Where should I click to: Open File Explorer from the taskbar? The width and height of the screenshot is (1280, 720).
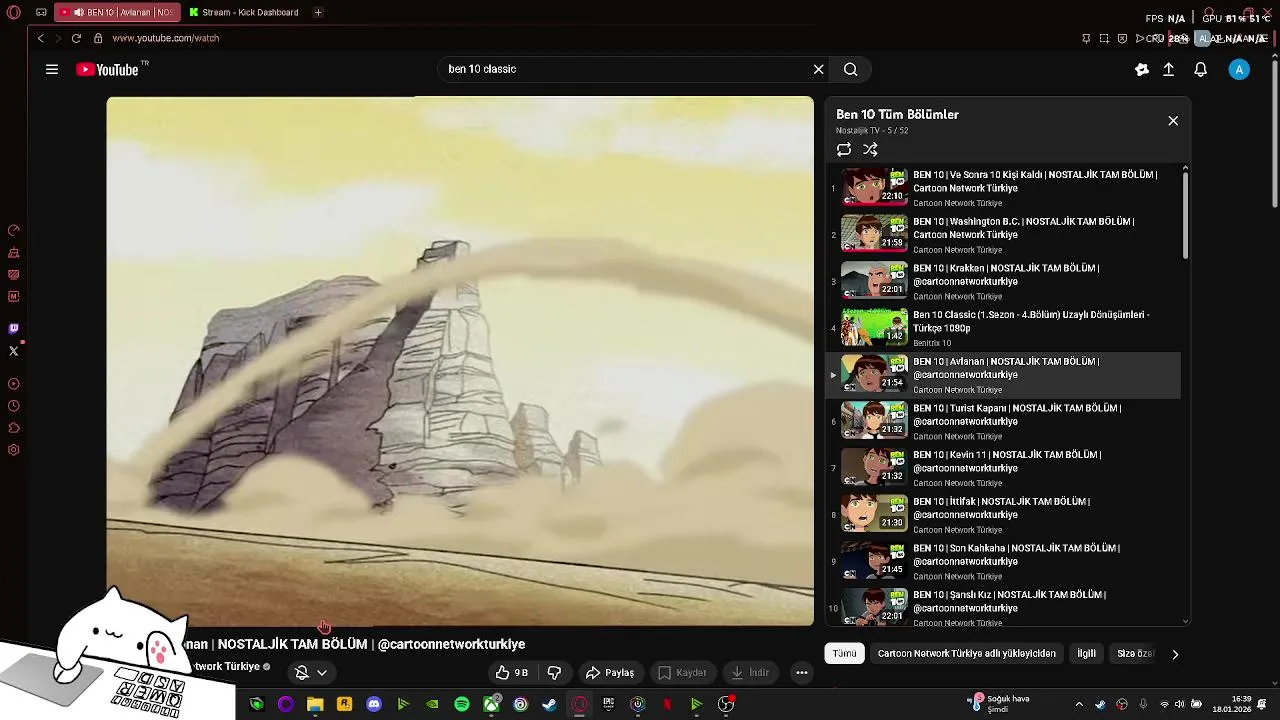point(315,705)
